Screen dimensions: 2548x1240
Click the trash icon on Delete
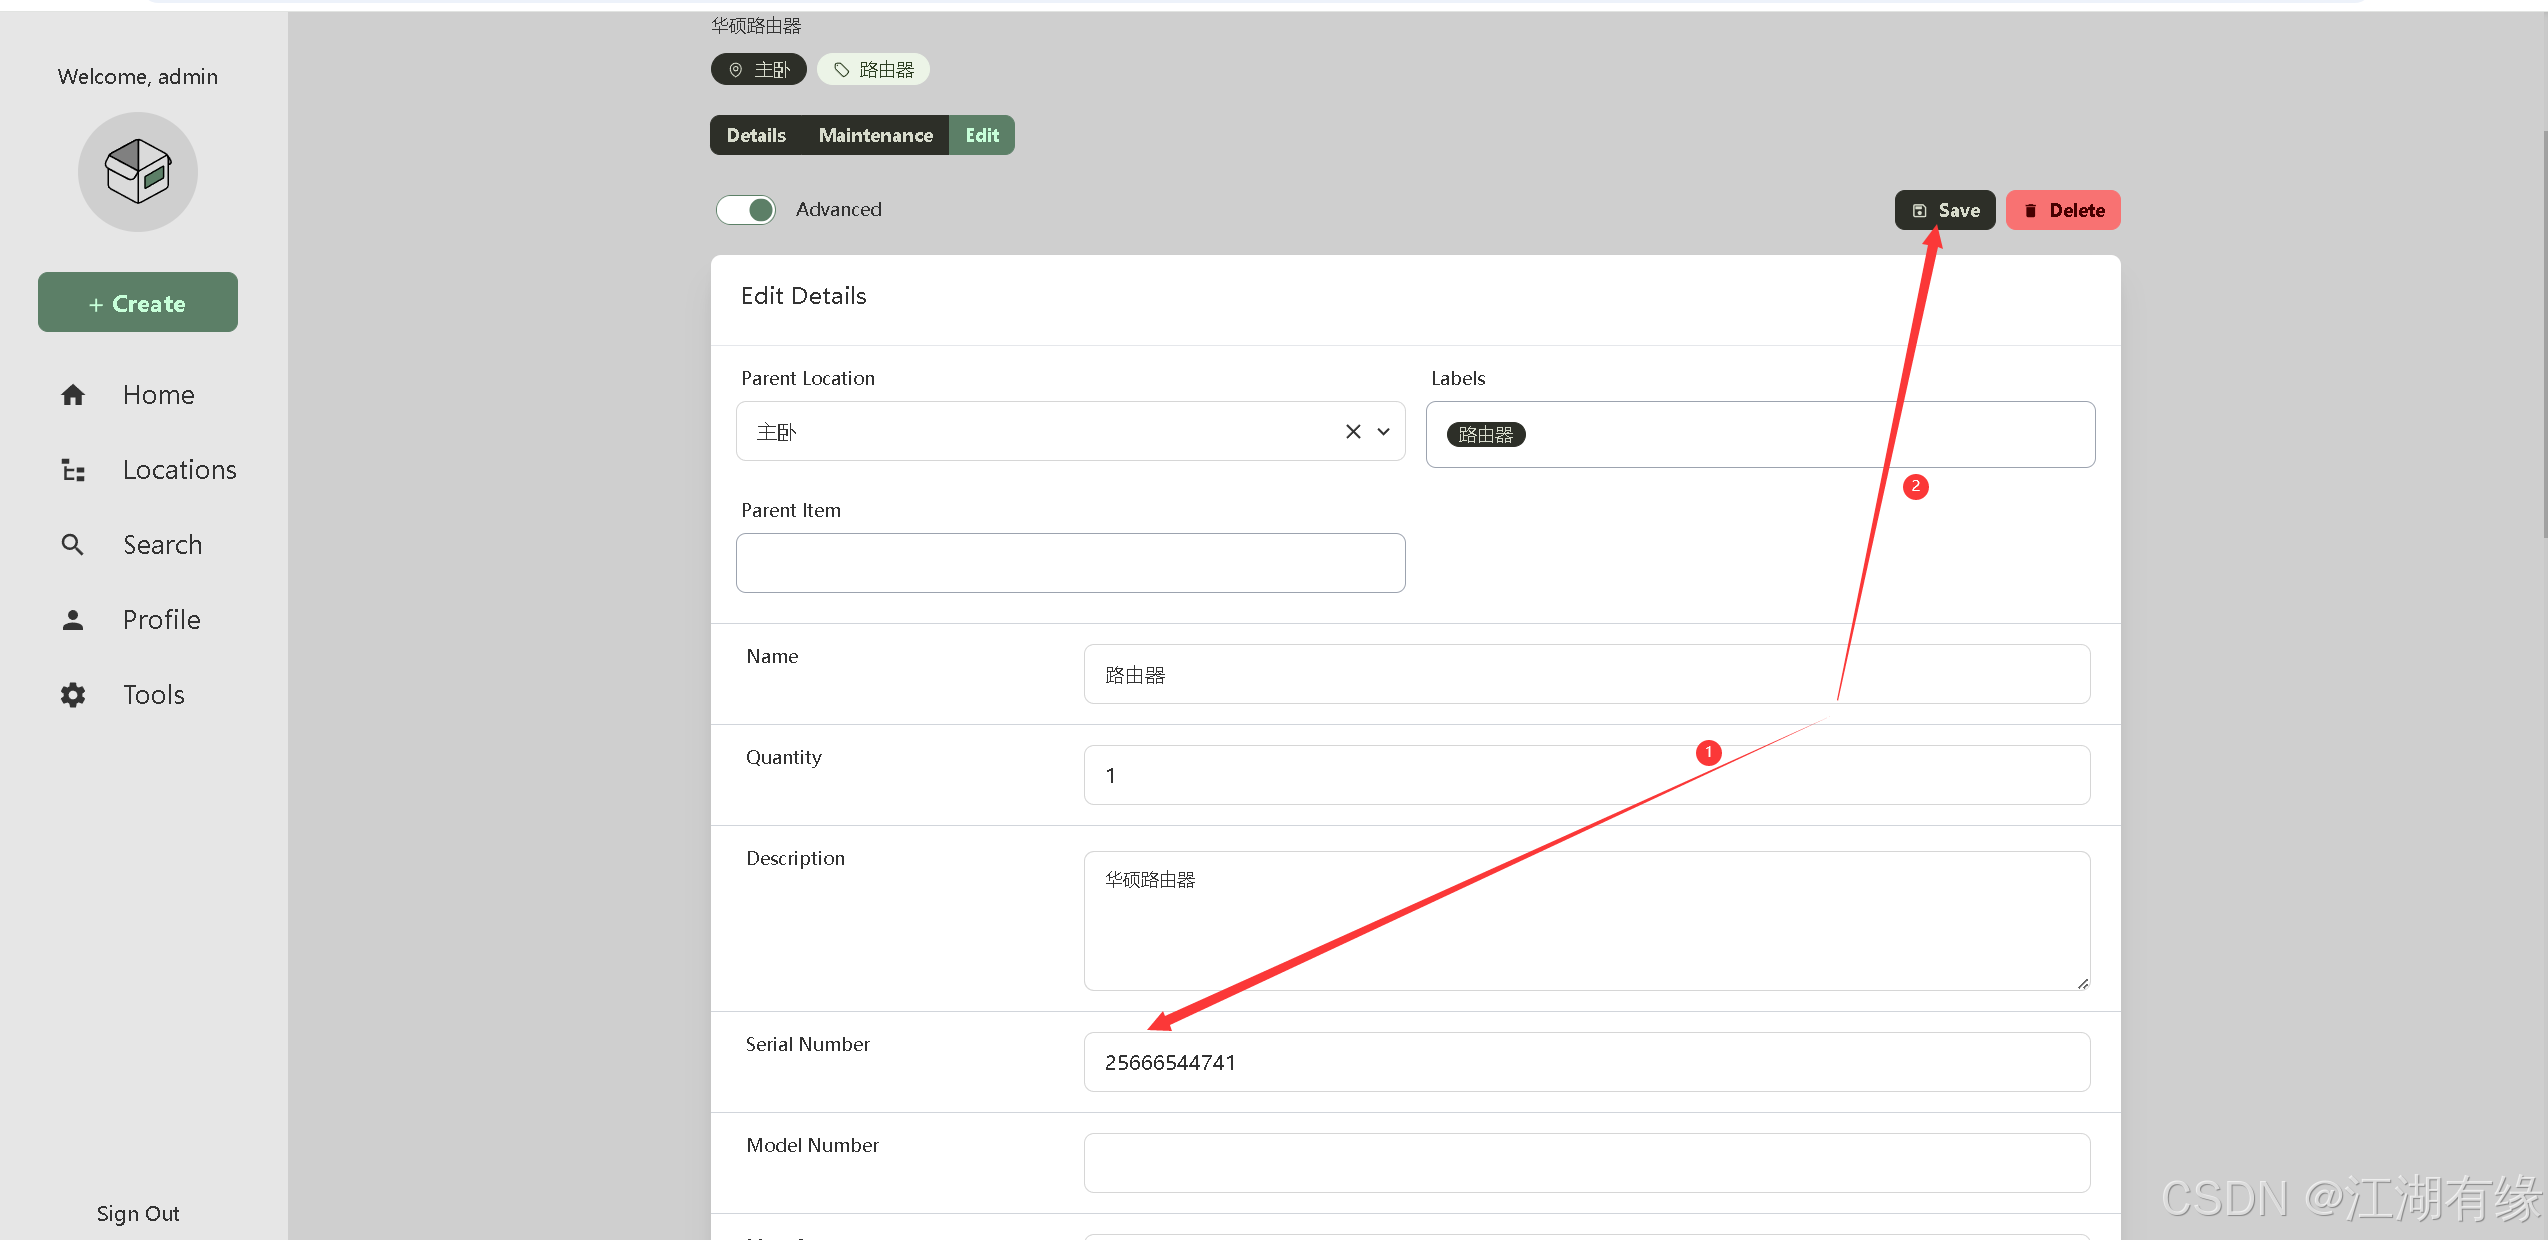pyautogui.click(x=2031, y=211)
